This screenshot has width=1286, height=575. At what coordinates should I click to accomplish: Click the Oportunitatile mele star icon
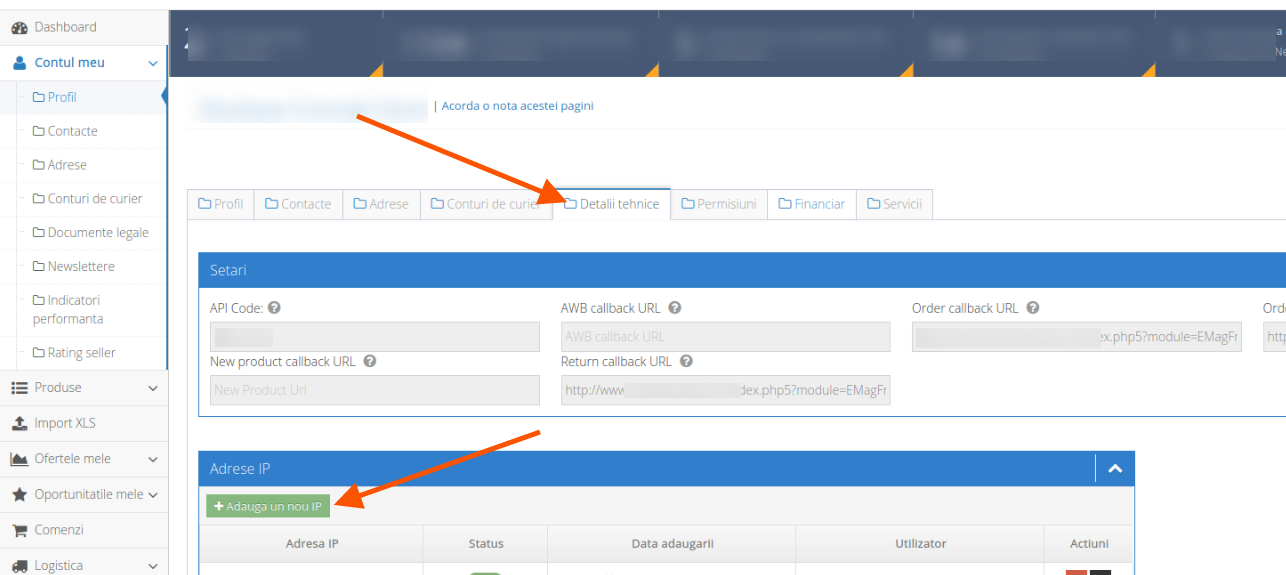click(x=19, y=494)
